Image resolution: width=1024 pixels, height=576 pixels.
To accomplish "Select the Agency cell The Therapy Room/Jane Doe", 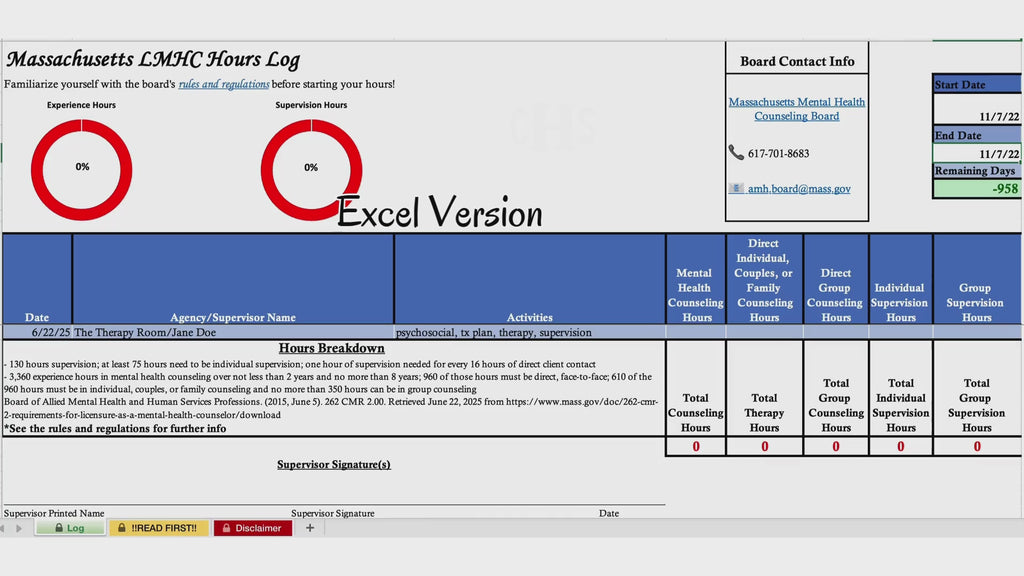I will (233, 332).
